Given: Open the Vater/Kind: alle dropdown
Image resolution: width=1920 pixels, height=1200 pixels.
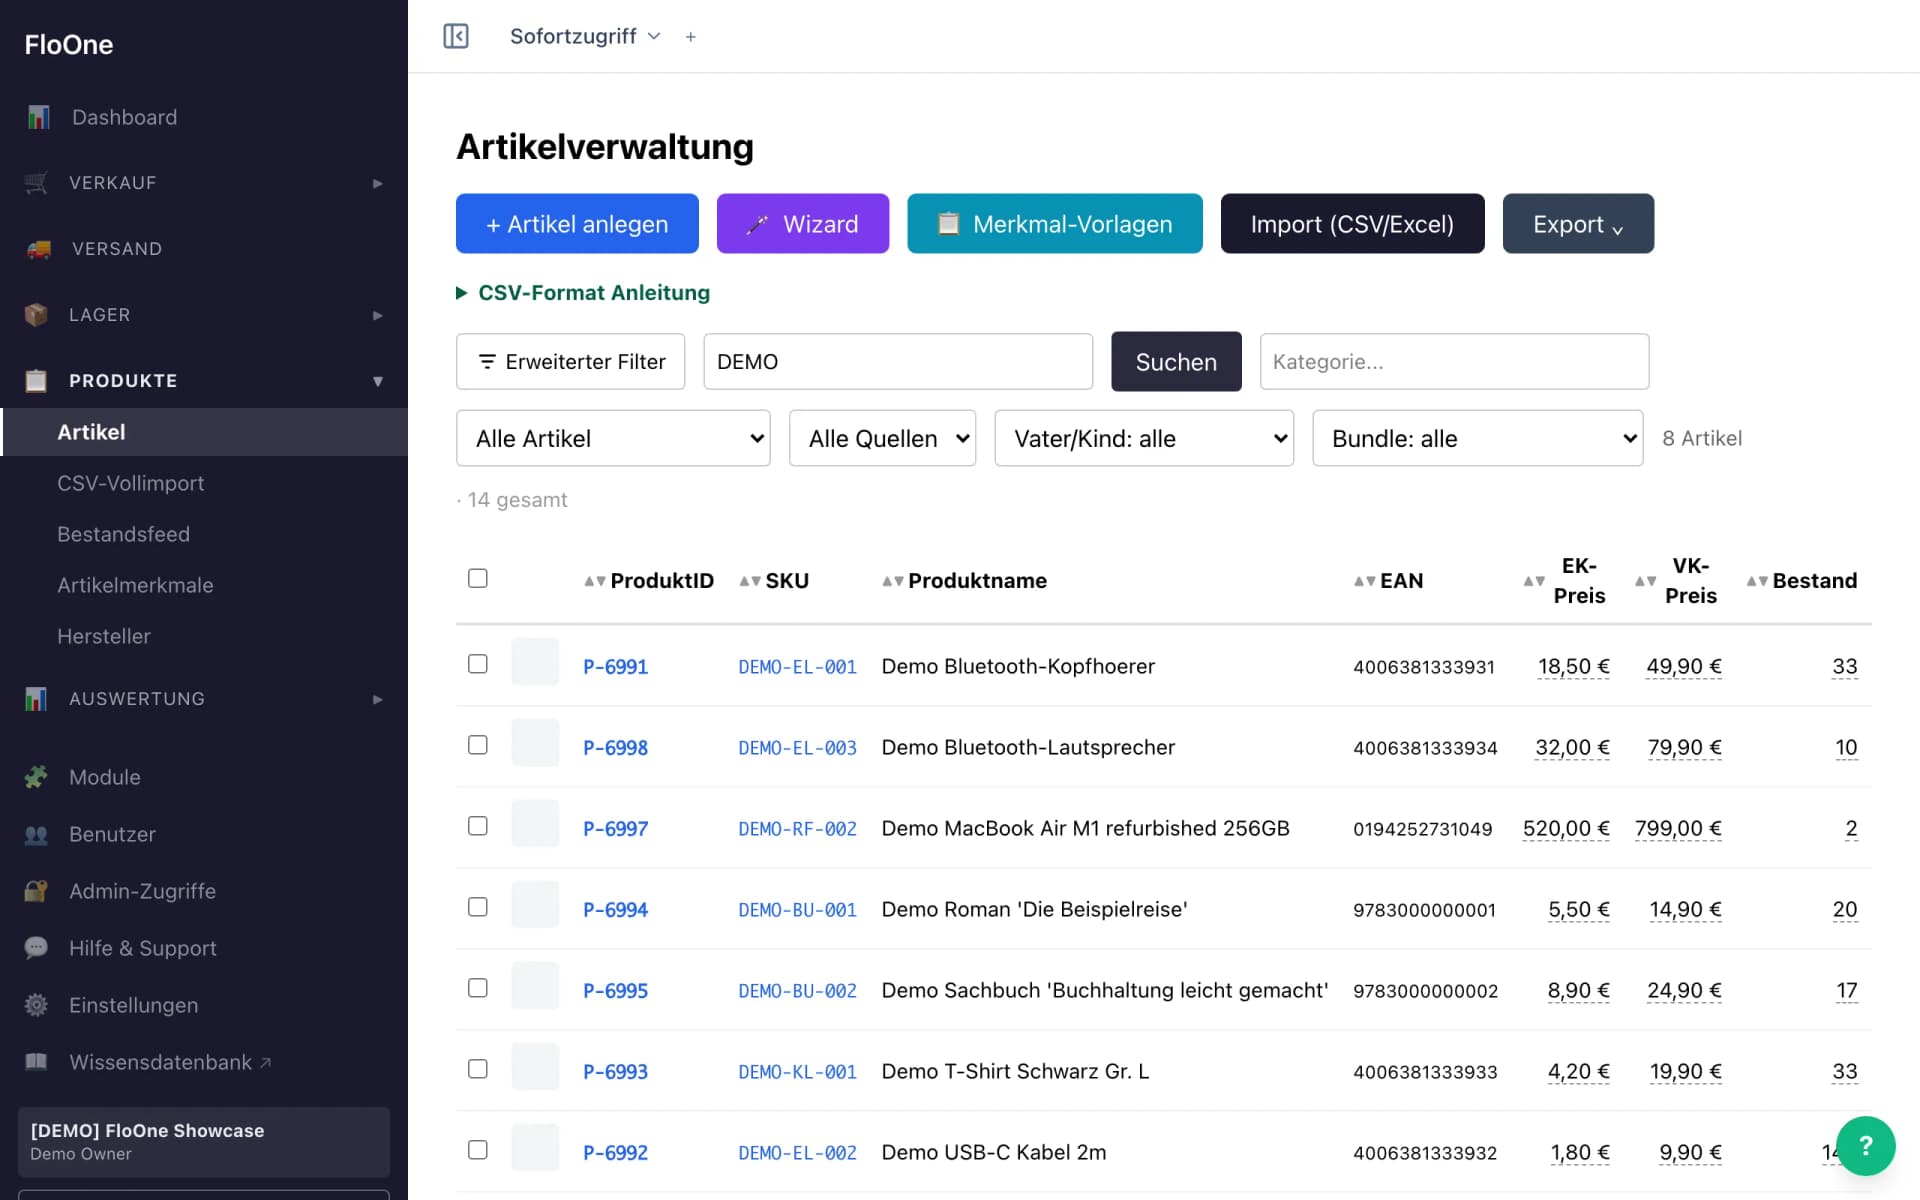Looking at the screenshot, I should click(1144, 438).
